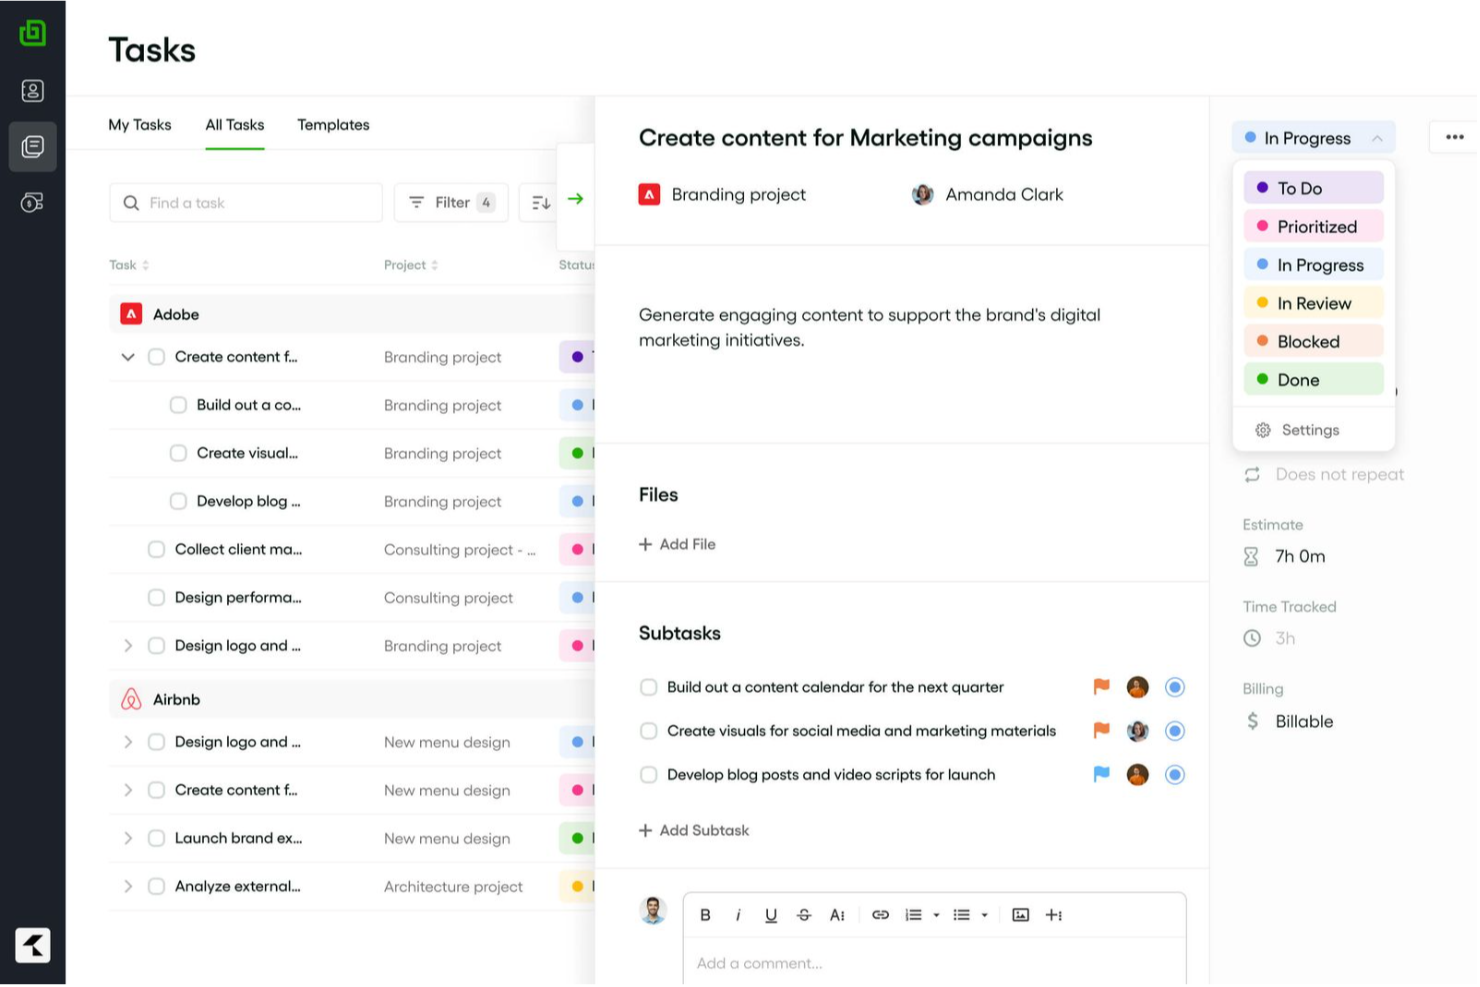Expand the Launch brand ex... task
Viewport: 1480px width, 987px height.
[x=128, y=838]
